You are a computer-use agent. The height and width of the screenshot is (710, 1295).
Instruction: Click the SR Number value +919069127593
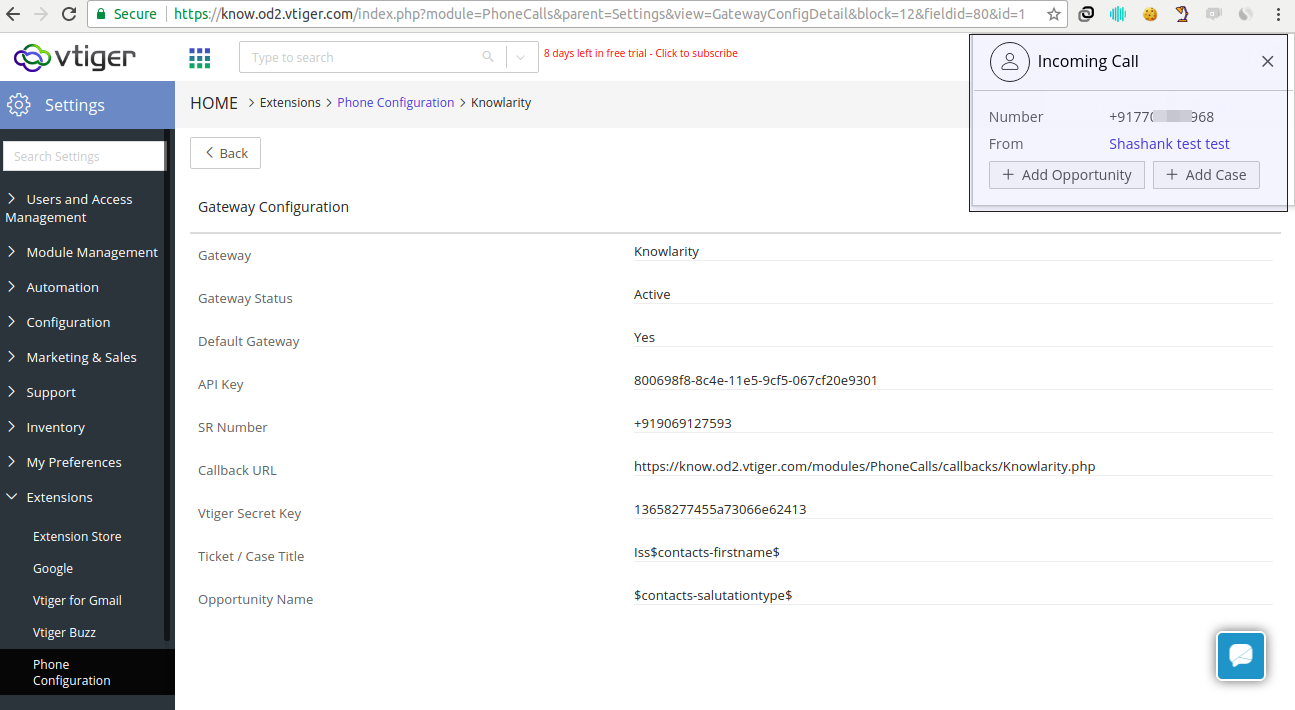coord(683,423)
